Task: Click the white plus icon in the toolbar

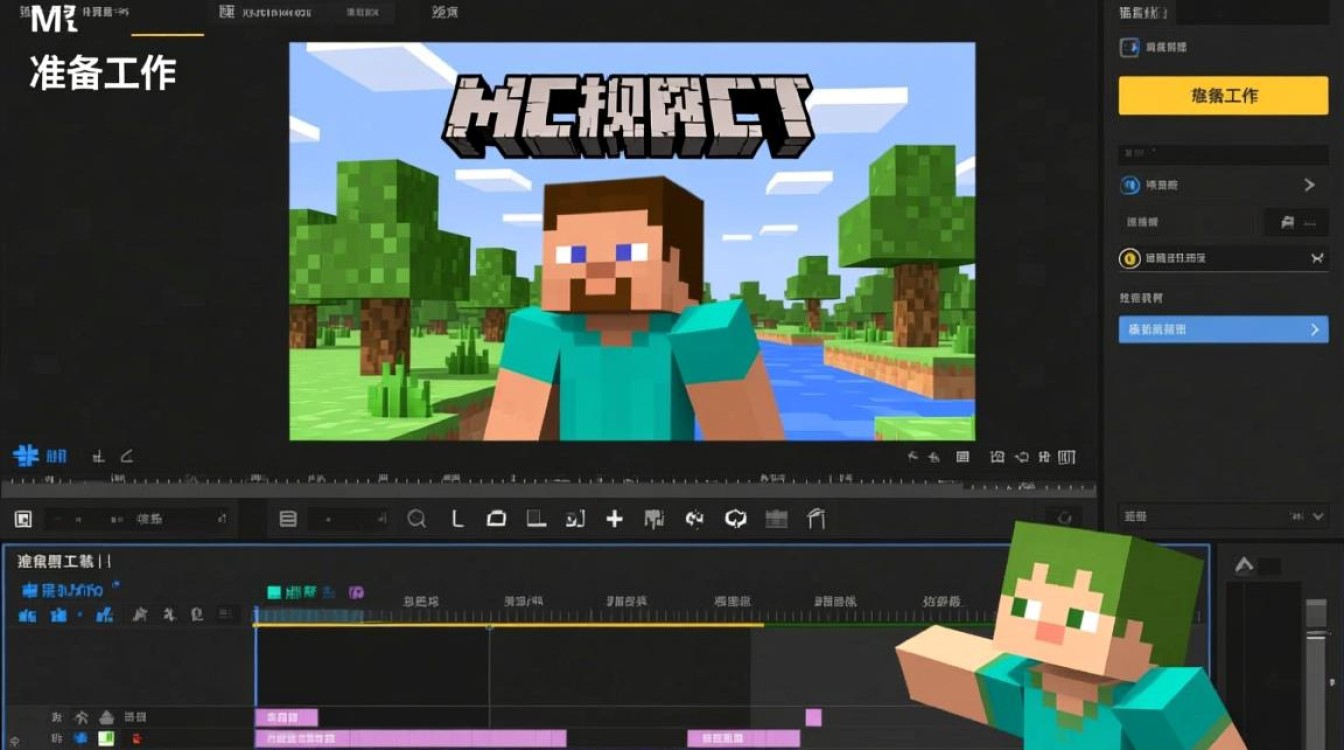Action: coord(614,518)
